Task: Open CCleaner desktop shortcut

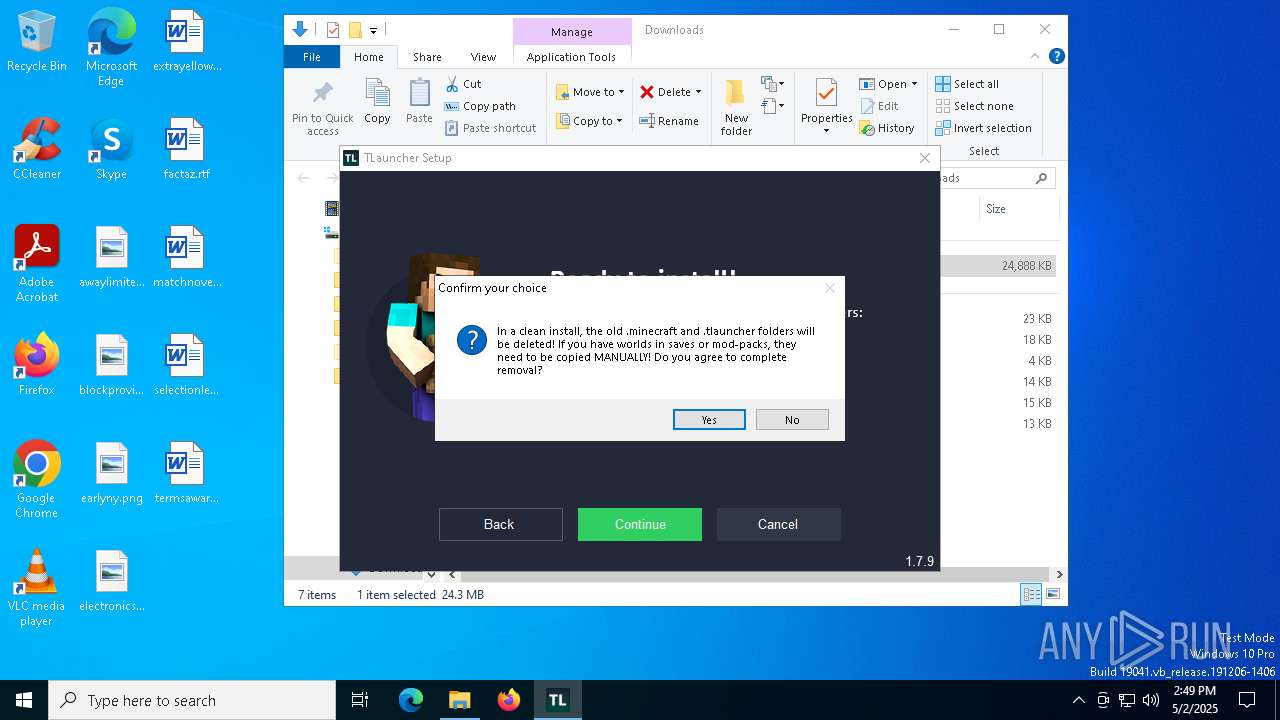Action: [x=37, y=149]
